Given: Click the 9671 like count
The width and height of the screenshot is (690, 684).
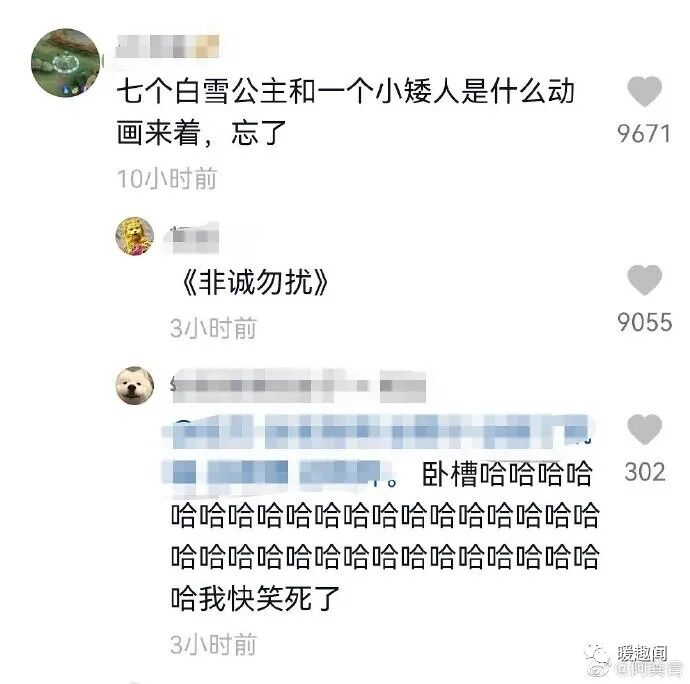Looking at the screenshot, I should [644, 133].
